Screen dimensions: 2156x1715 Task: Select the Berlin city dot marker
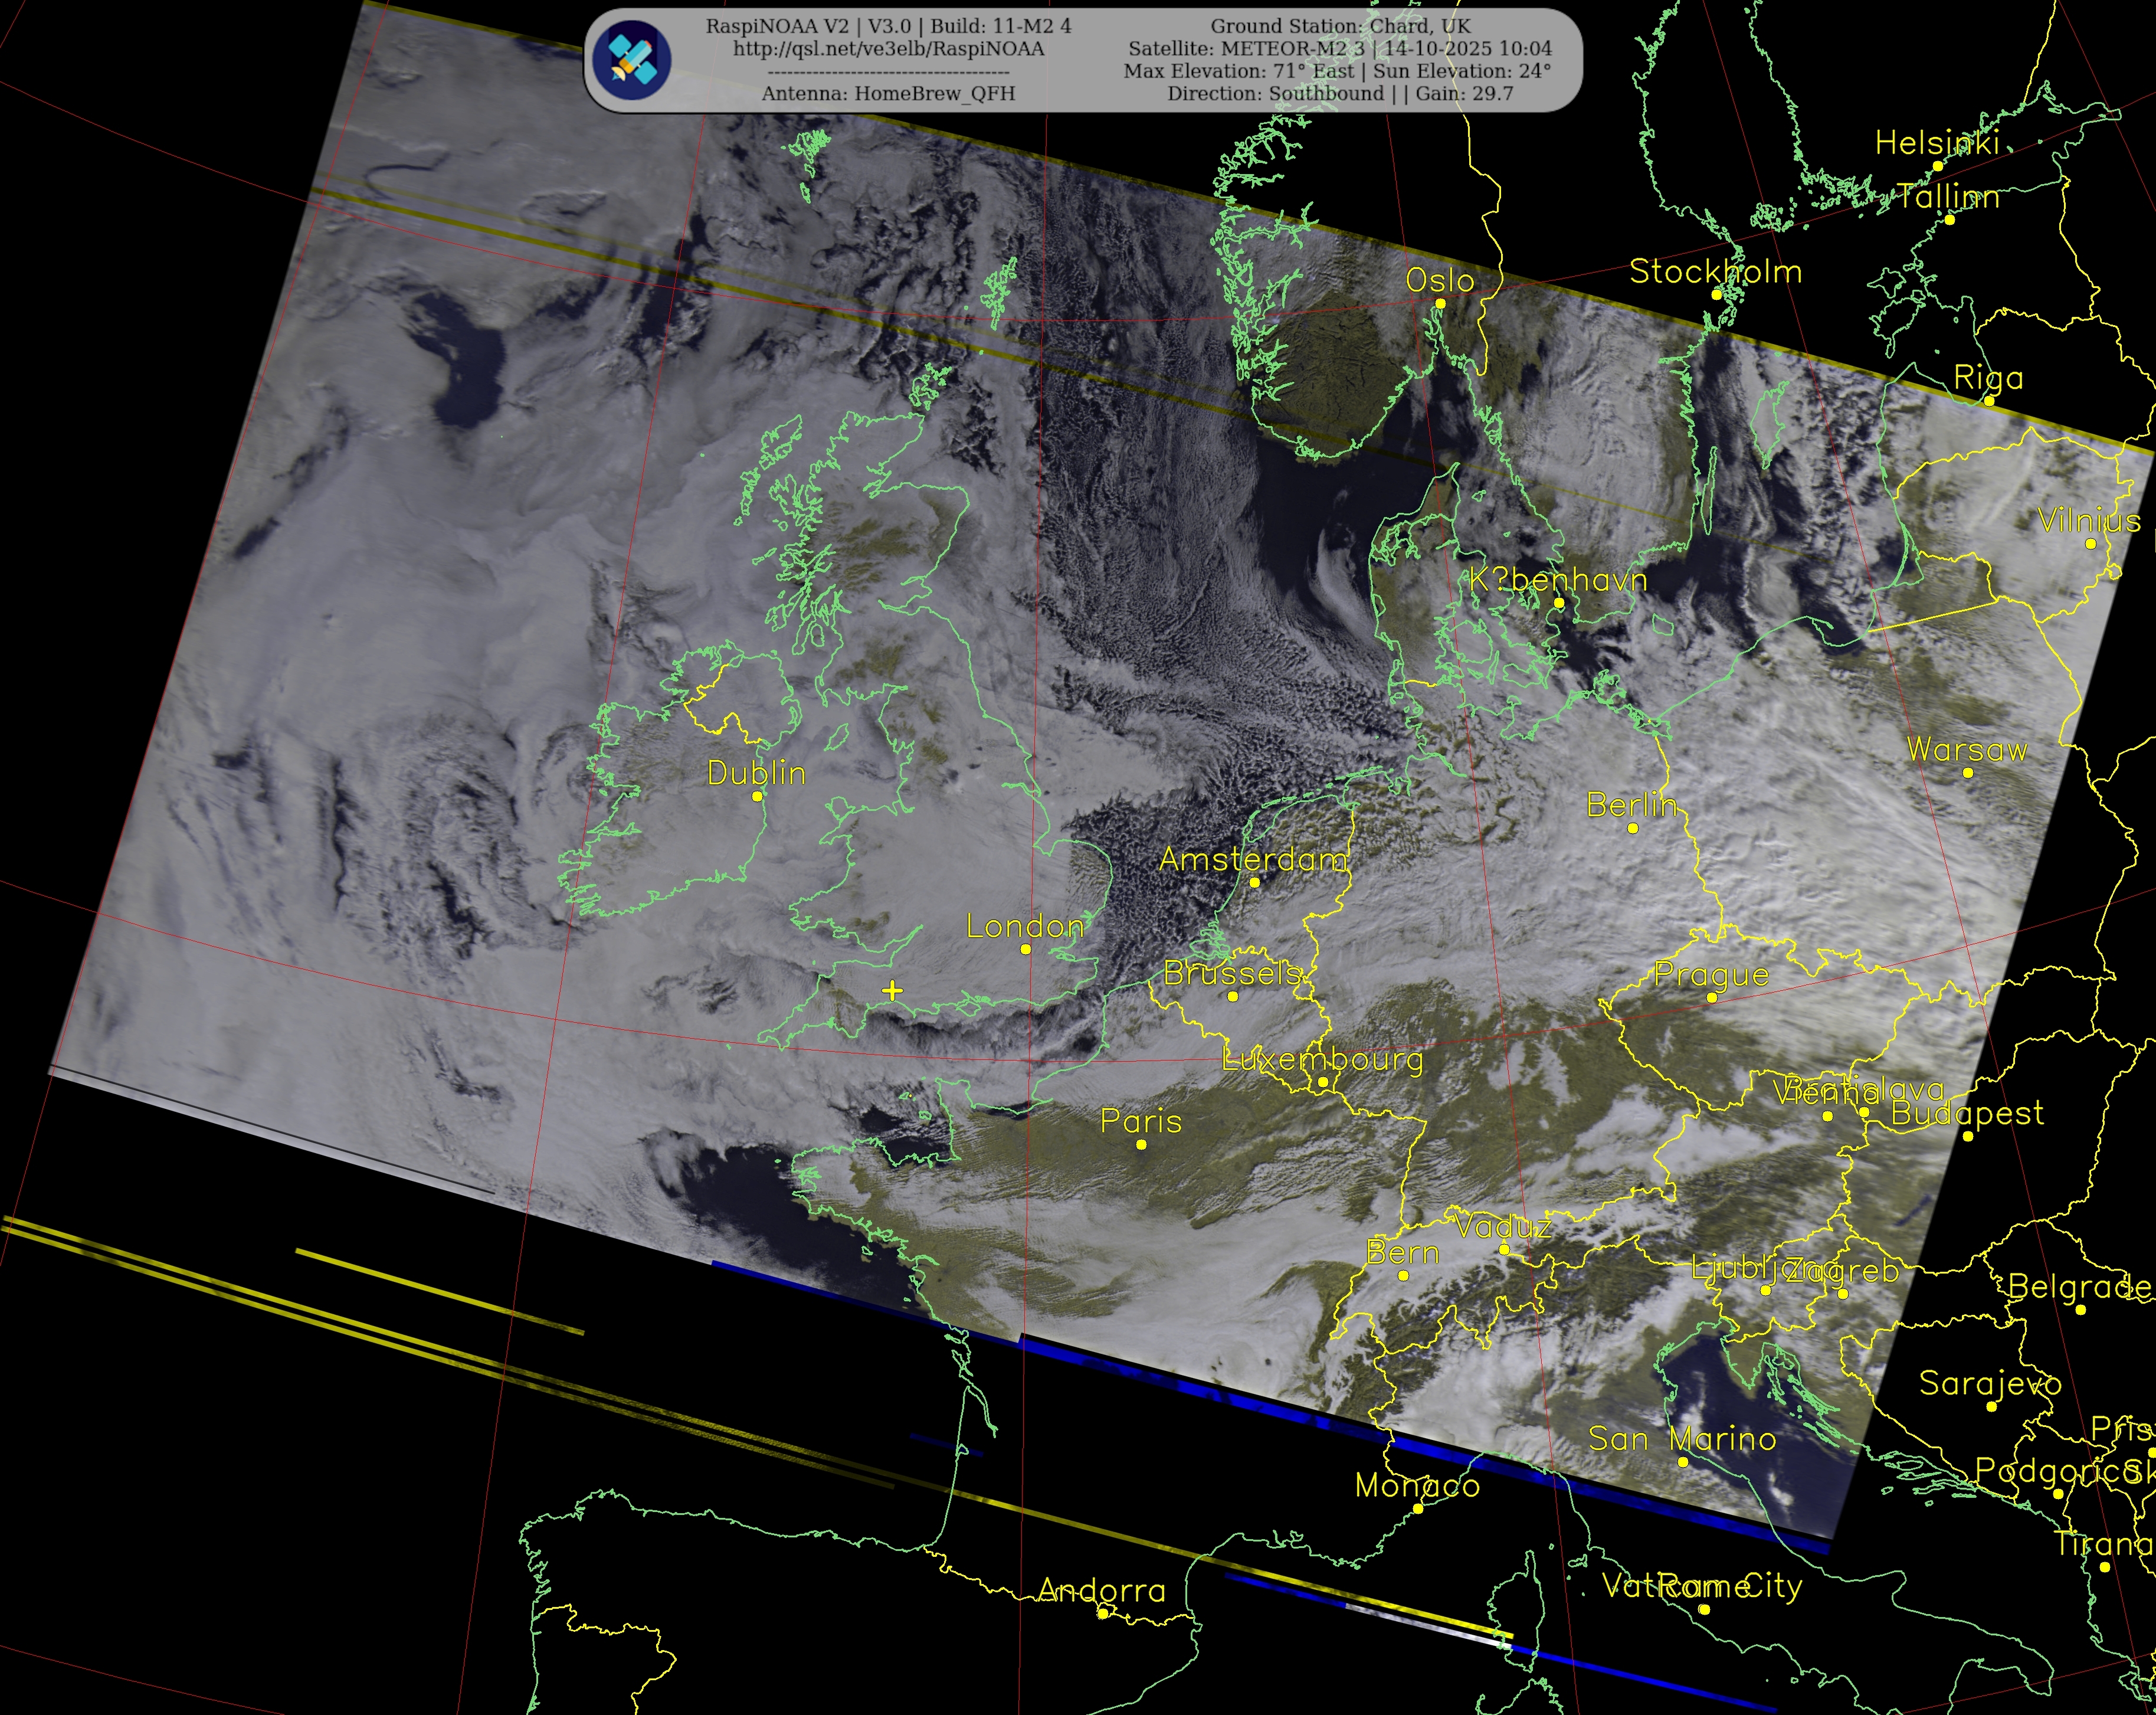[x=1633, y=828]
